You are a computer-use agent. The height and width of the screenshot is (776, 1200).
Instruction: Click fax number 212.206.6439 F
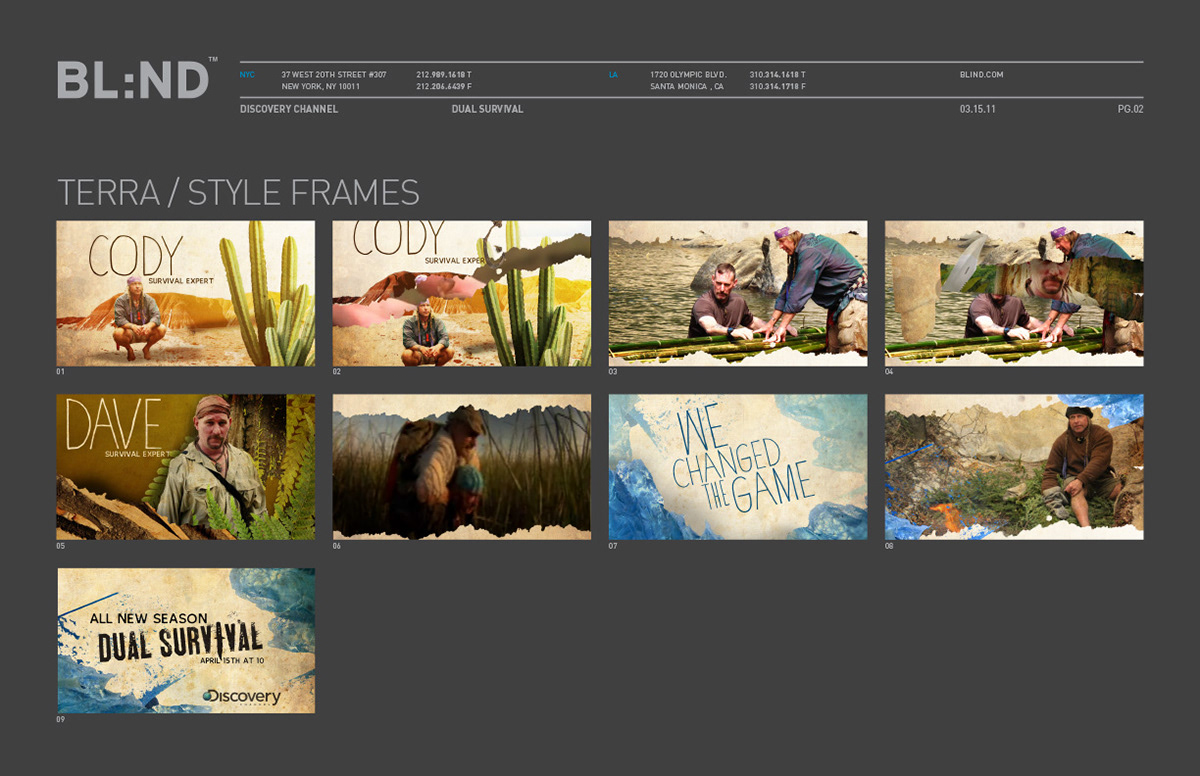click(444, 87)
